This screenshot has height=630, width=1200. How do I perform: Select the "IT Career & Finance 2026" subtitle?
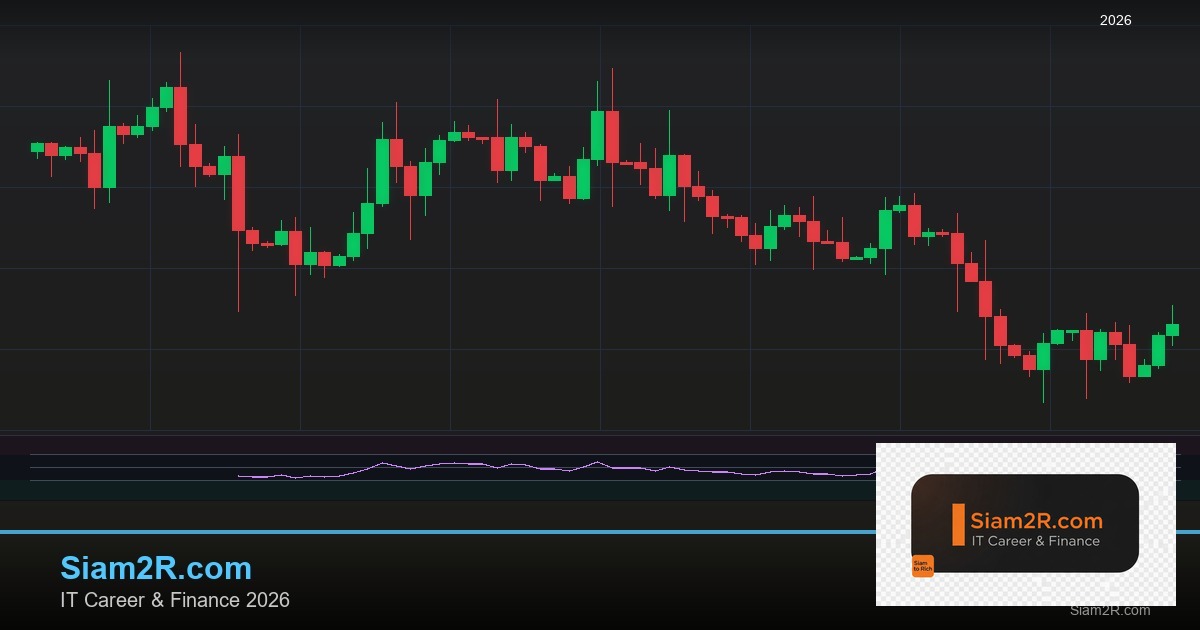click(x=175, y=600)
